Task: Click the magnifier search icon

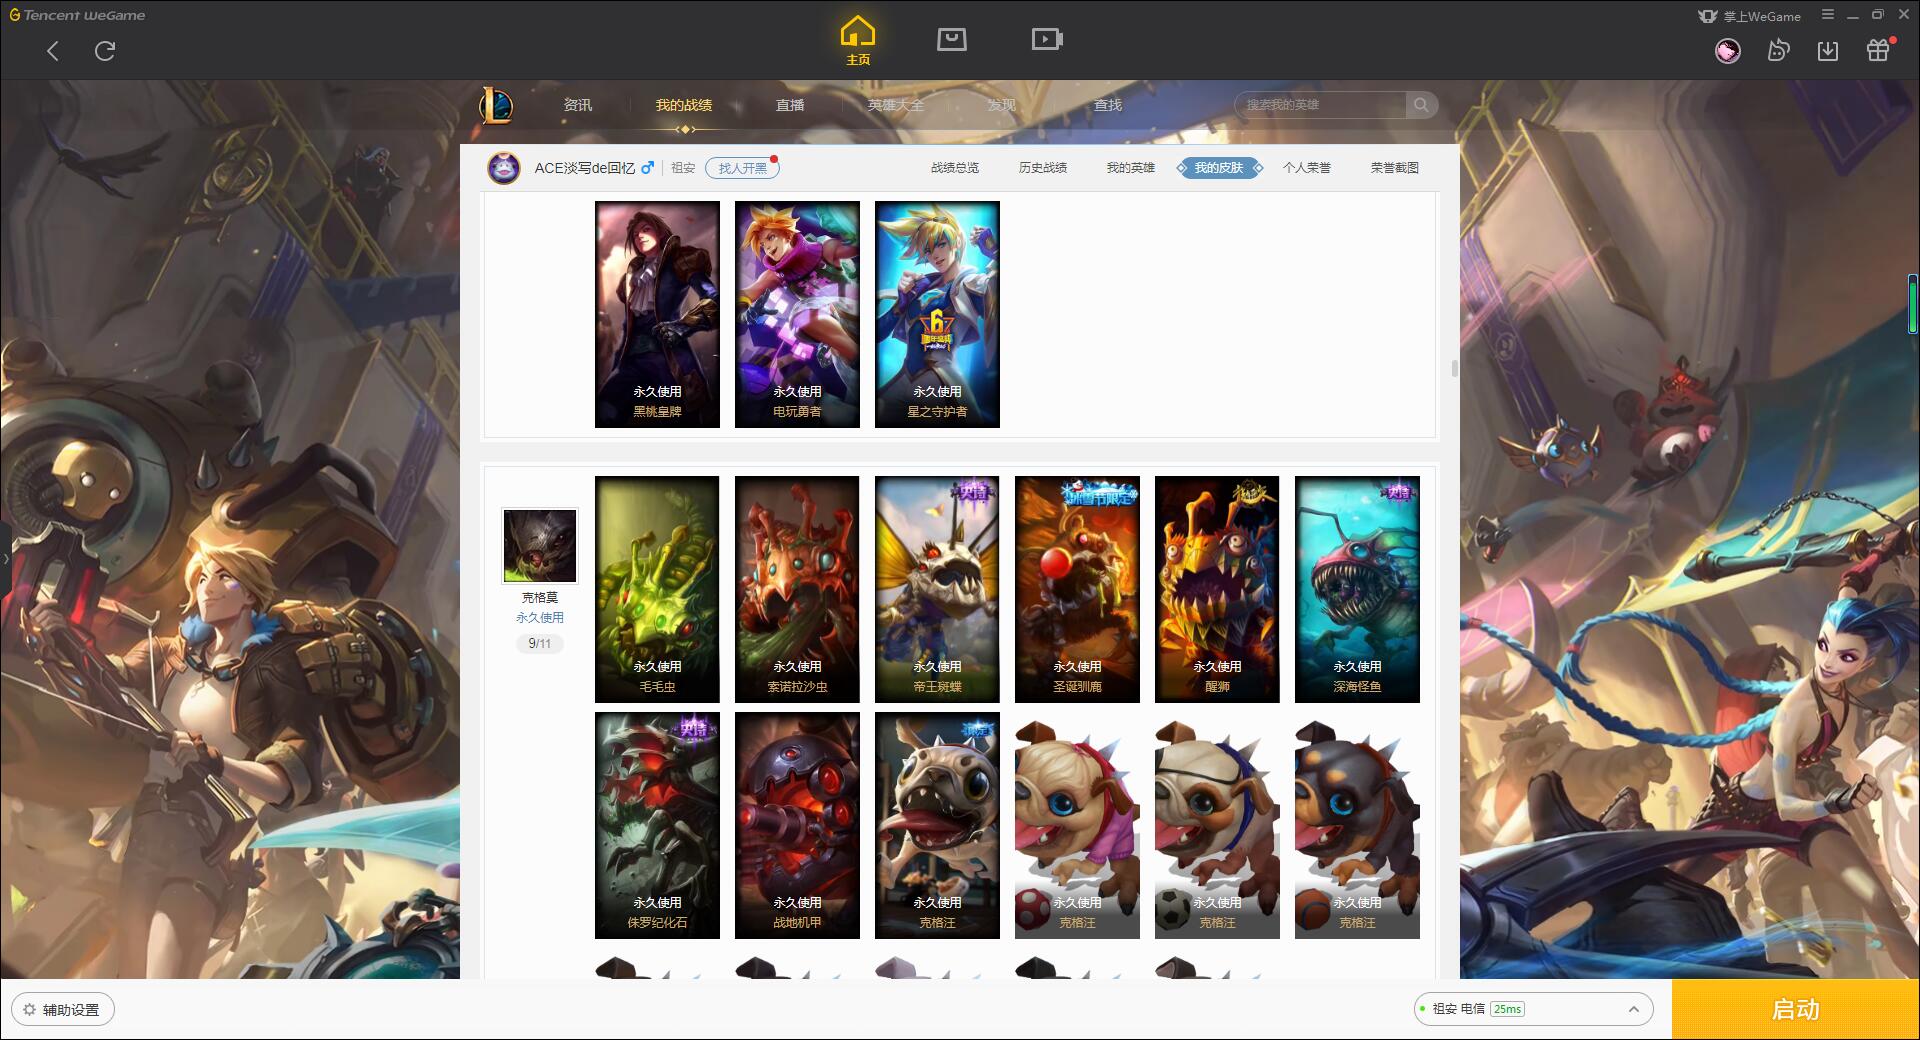Action: 1421,105
